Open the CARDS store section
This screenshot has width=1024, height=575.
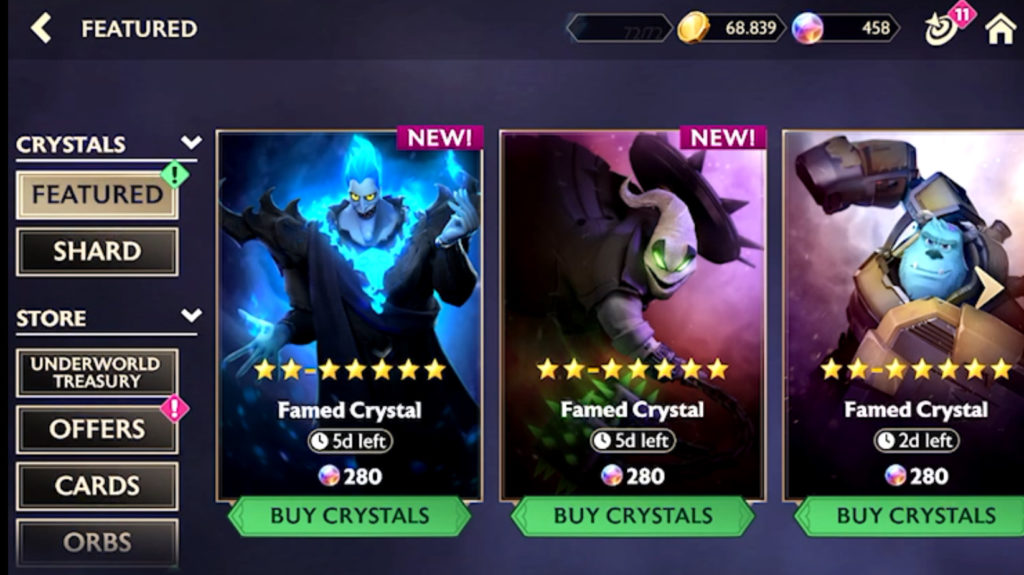coord(97,486)
